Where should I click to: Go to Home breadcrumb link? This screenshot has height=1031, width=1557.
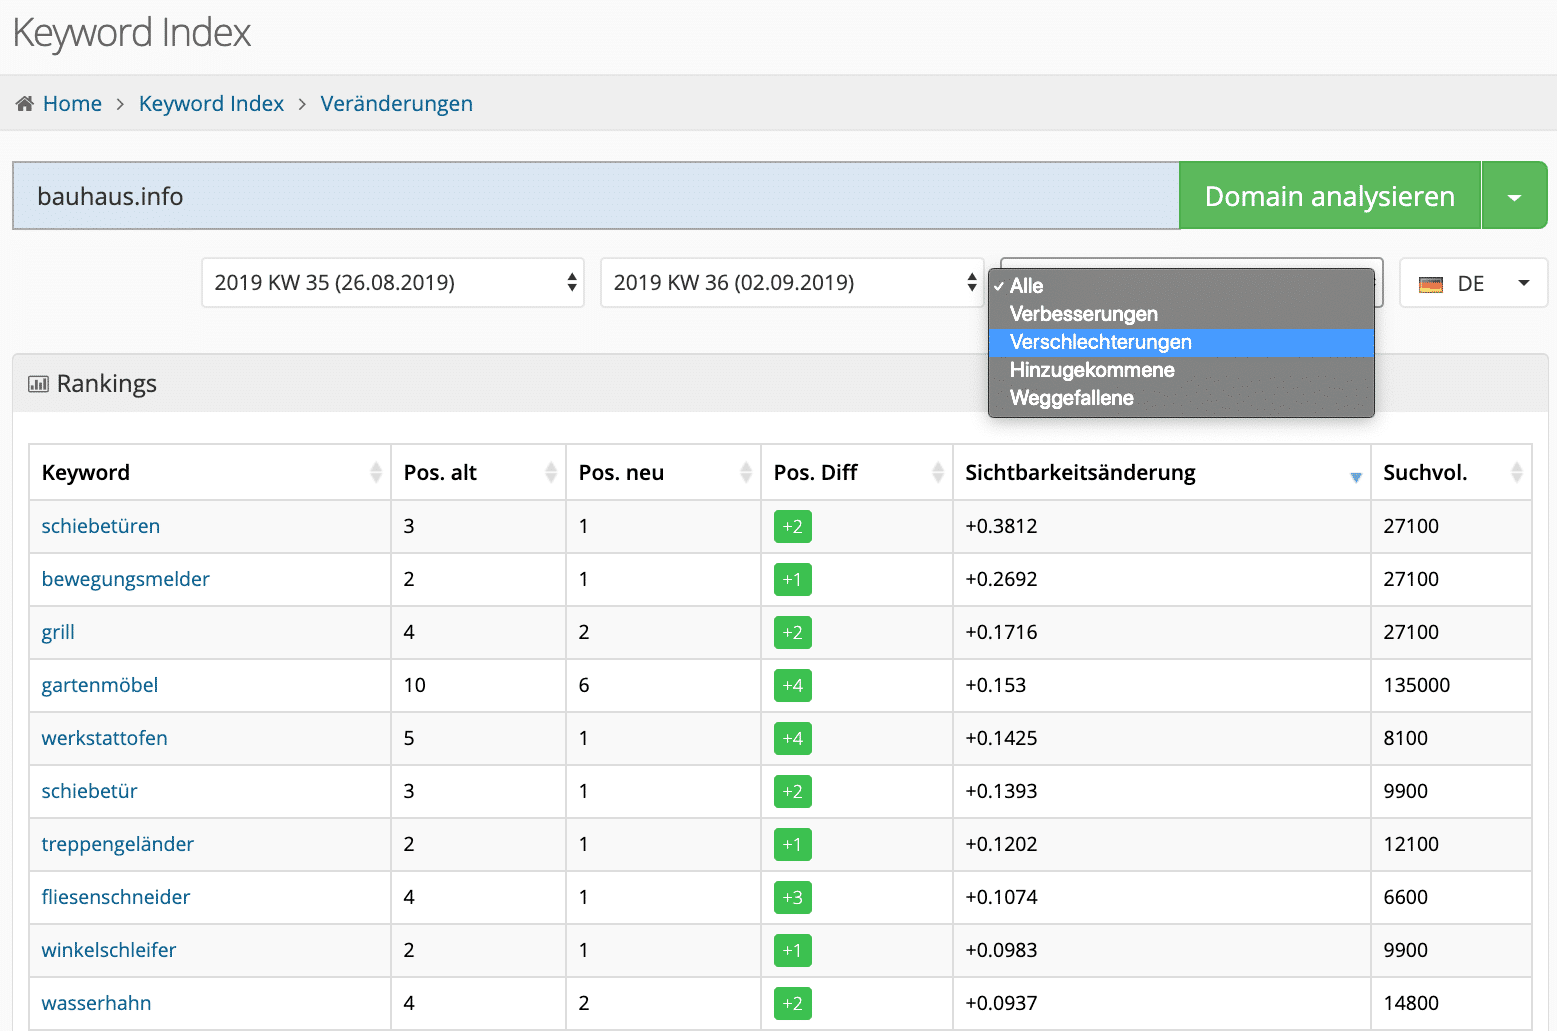(72, 104)
